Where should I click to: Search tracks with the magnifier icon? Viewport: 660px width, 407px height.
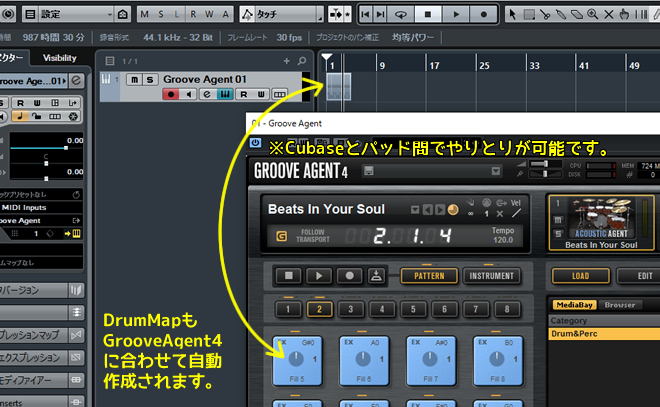(302, 61)
